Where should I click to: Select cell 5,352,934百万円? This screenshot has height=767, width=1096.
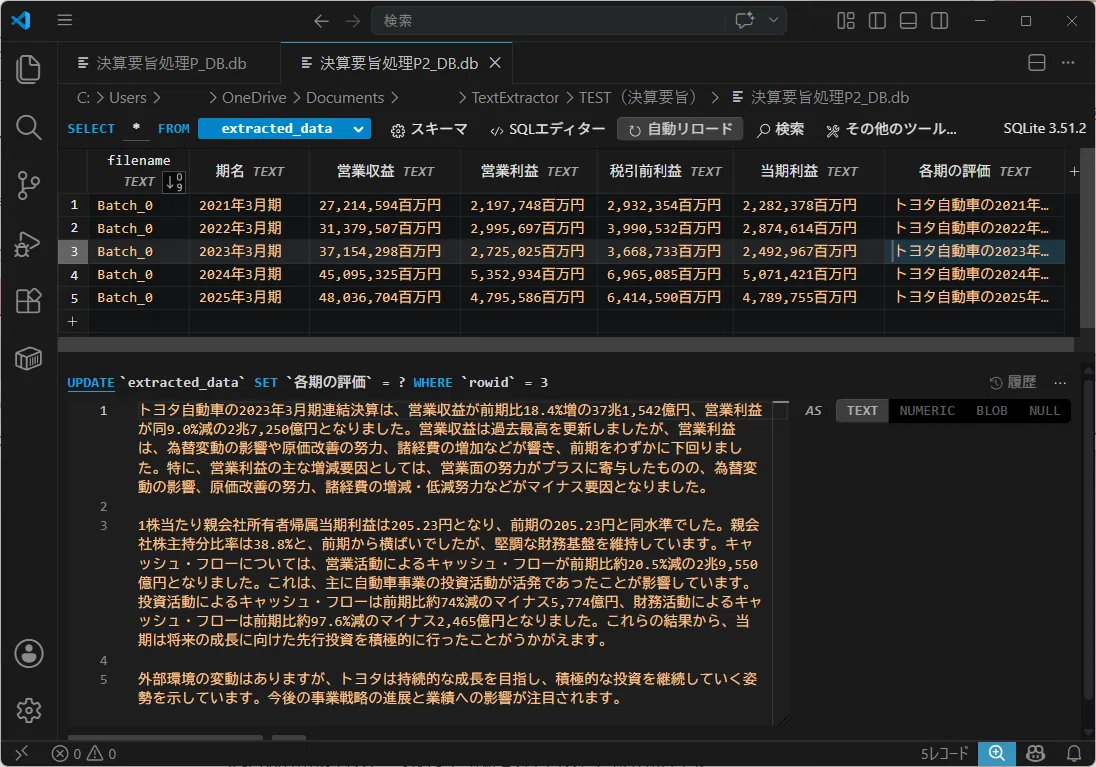[529, 274]
